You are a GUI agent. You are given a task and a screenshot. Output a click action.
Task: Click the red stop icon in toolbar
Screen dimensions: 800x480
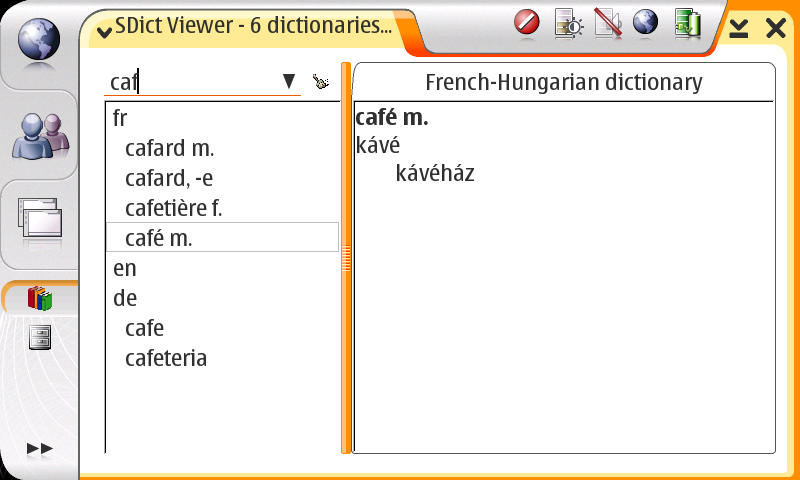click(x=527, y=22)
